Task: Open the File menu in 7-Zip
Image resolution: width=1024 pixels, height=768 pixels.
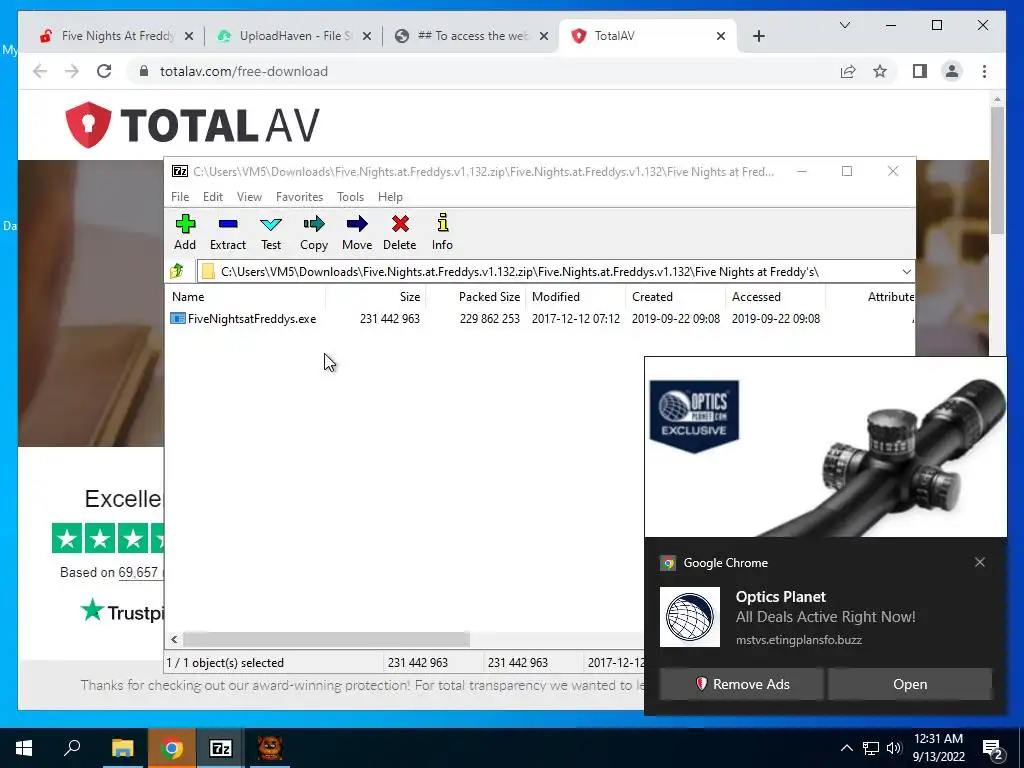Action: pos(180,197)
